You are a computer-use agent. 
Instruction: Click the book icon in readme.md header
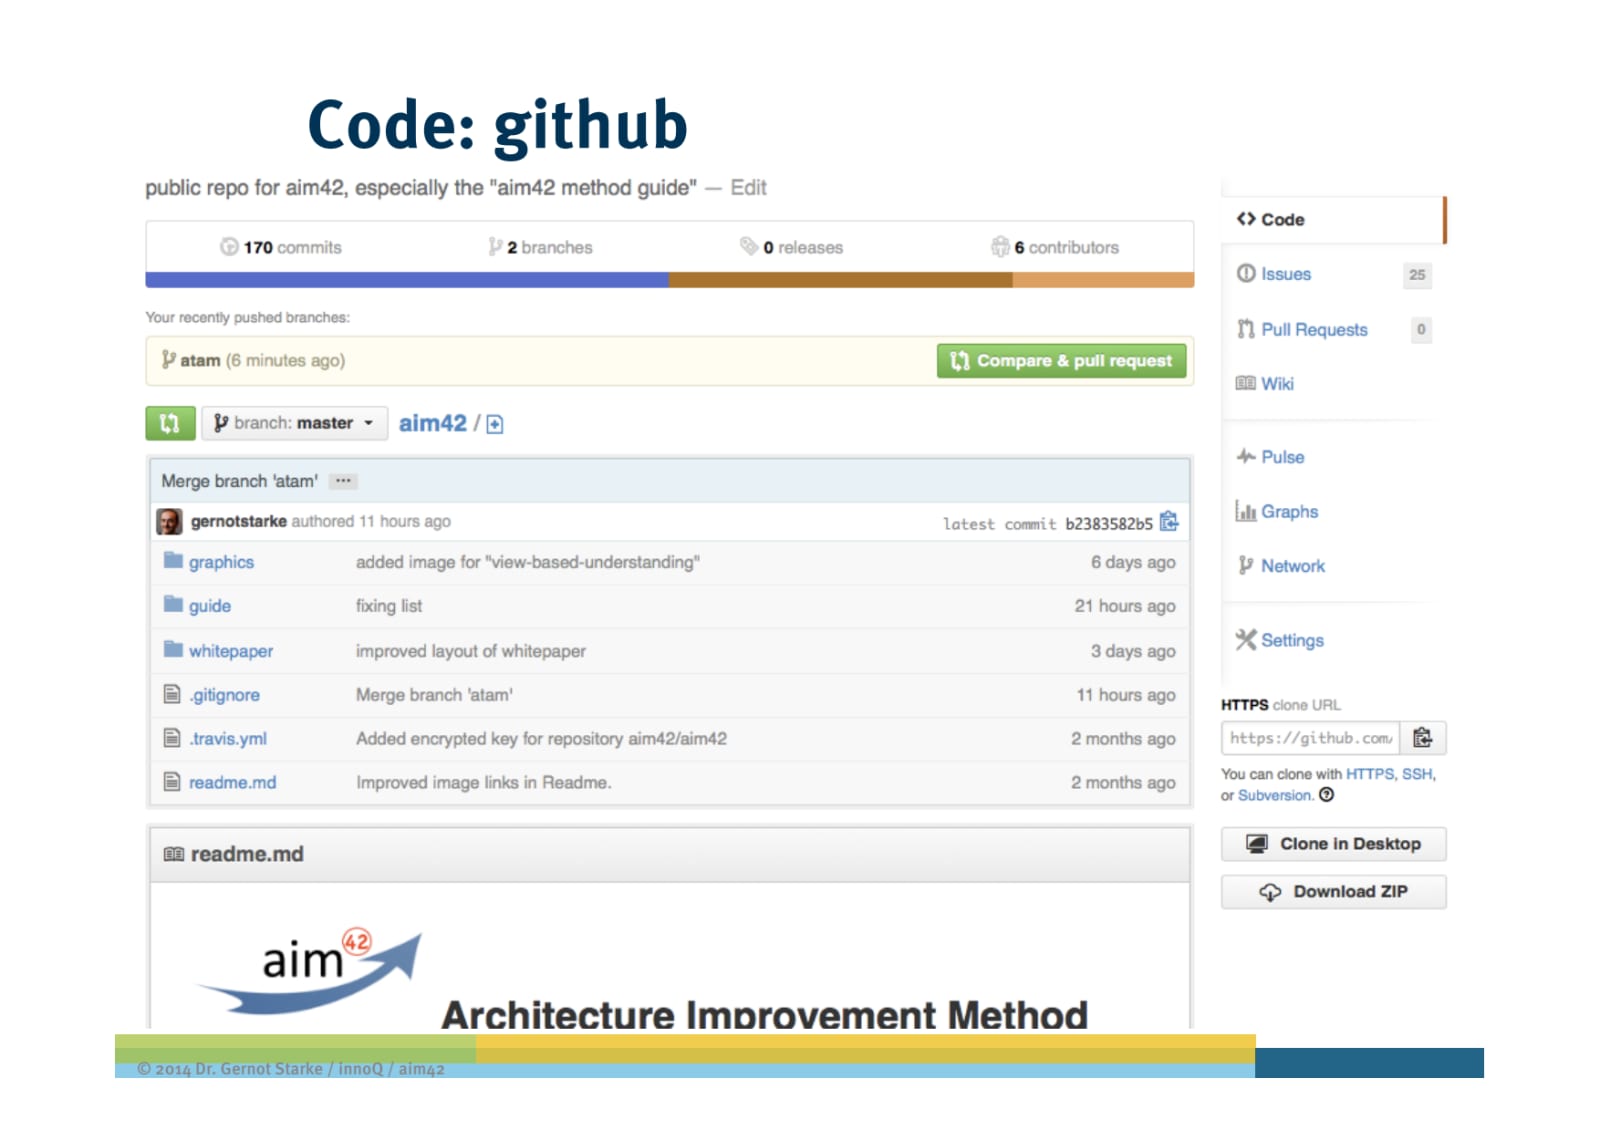point(174,854)
